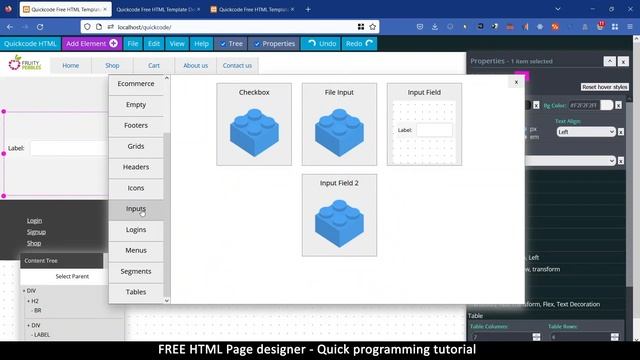Select the LABEL tree item
640x360 pixels.
tap(42, 335)
